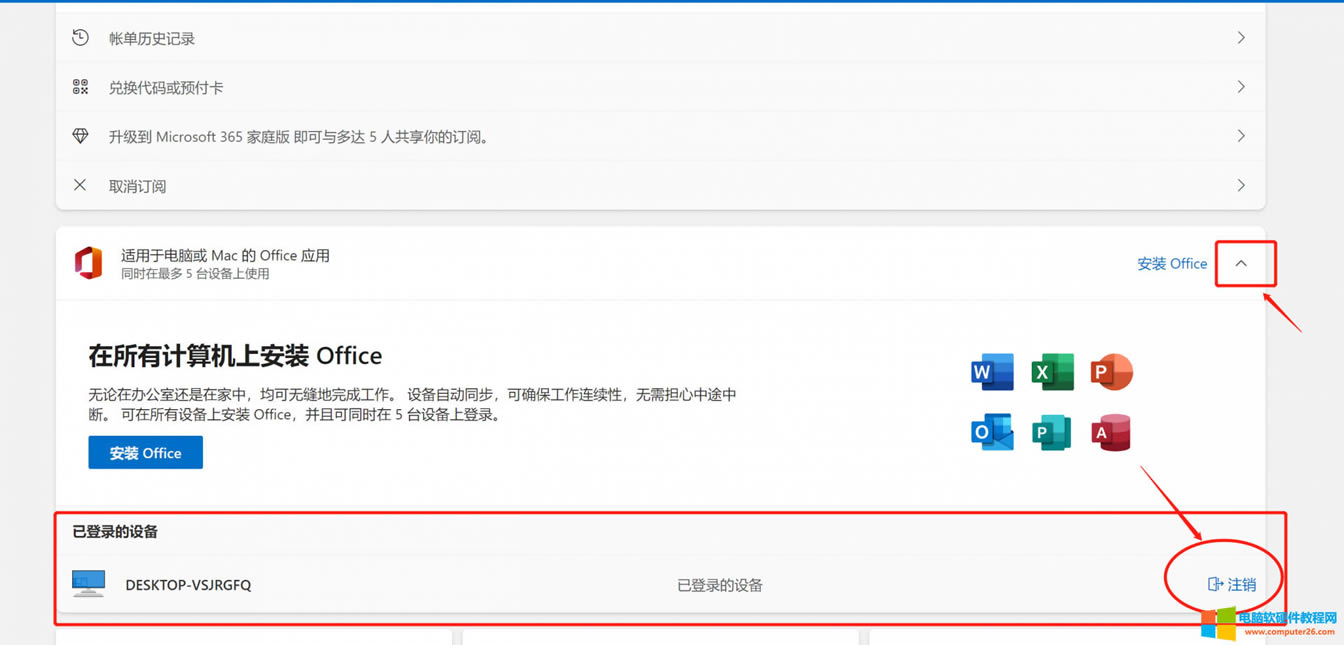The image size is (1344, 645).
Task: Click the clock icon next to 帐单历史记录
Action: [x=80, y=37]
